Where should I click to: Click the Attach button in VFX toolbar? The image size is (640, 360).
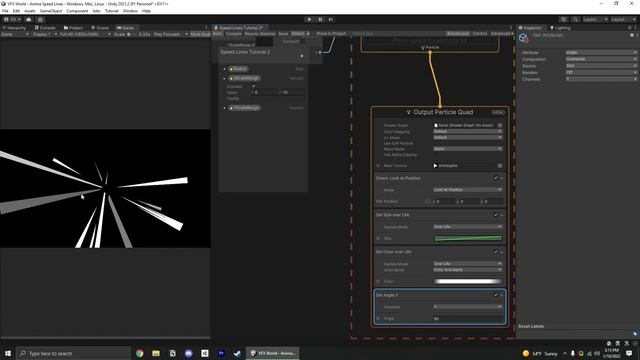[x=298, y=34]
